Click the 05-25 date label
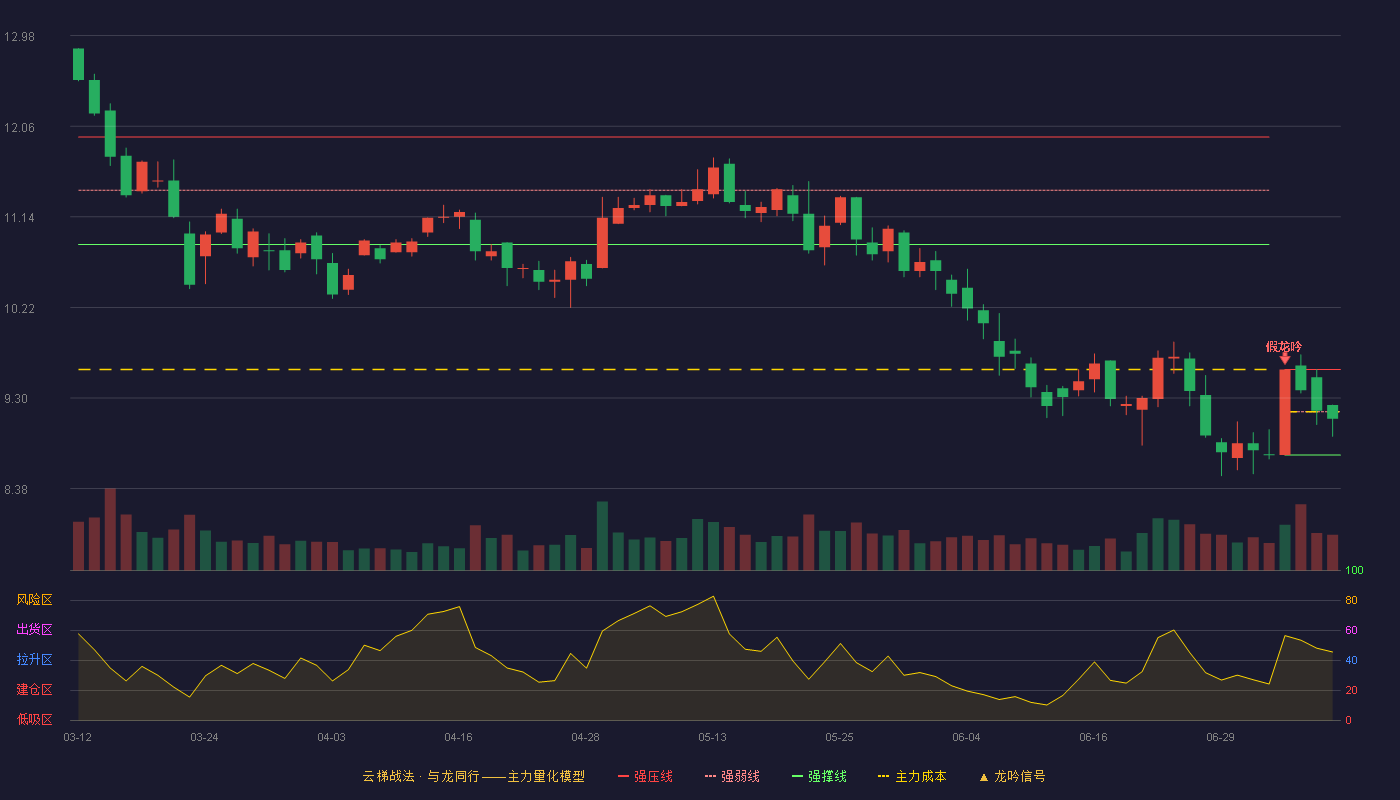This screenshot has width=1400, height=800. pyautogui.click(x=839, y=737)
